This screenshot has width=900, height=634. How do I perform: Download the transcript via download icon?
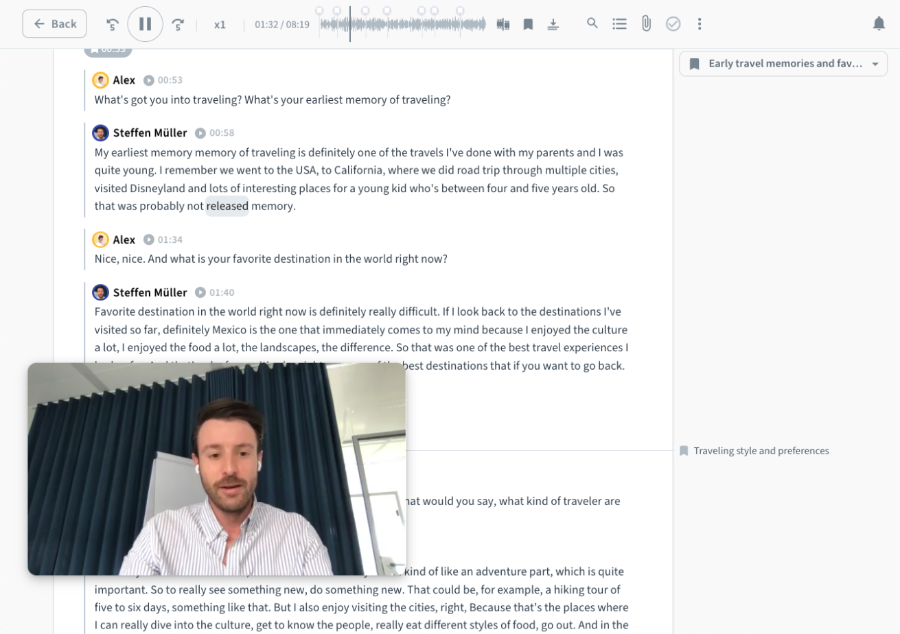(553, 24)
